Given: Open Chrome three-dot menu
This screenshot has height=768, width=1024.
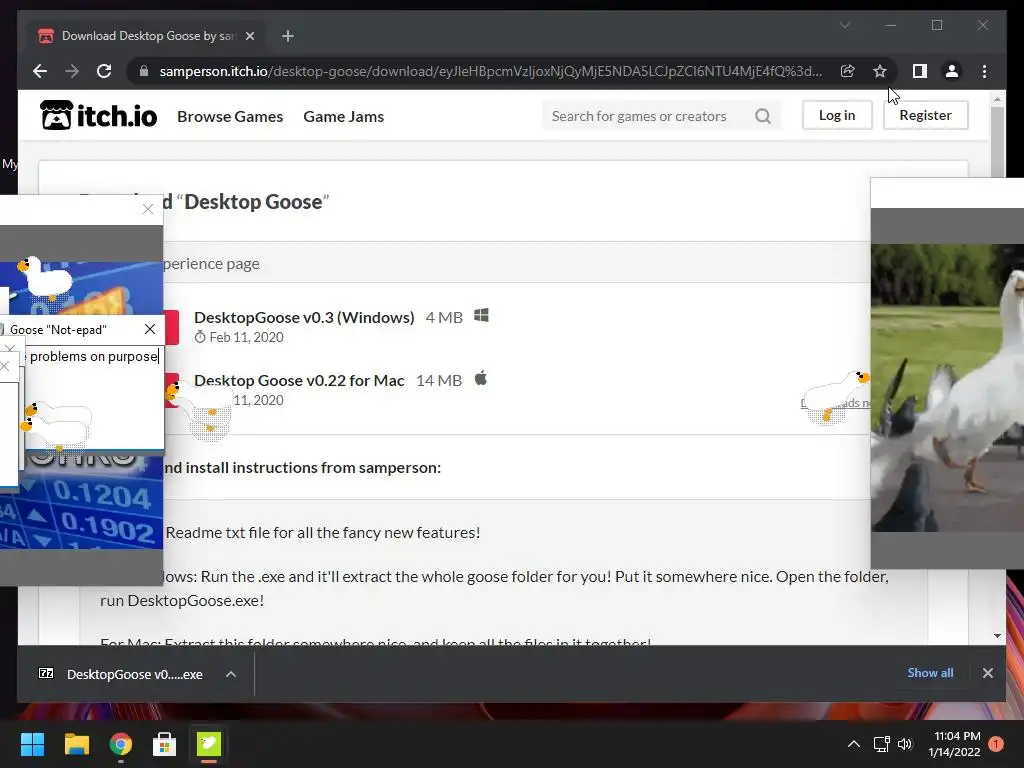Looking at the screenshot, I should [984, 71].
